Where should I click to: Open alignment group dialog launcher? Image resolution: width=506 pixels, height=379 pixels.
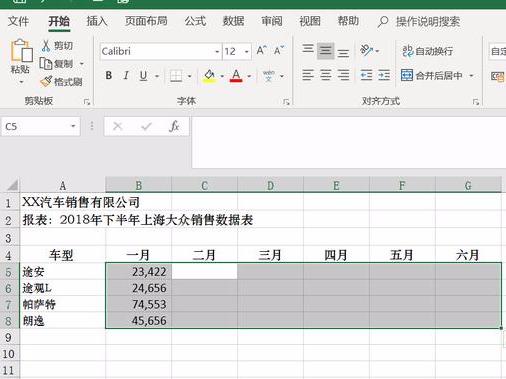click(x=476, y=102)
